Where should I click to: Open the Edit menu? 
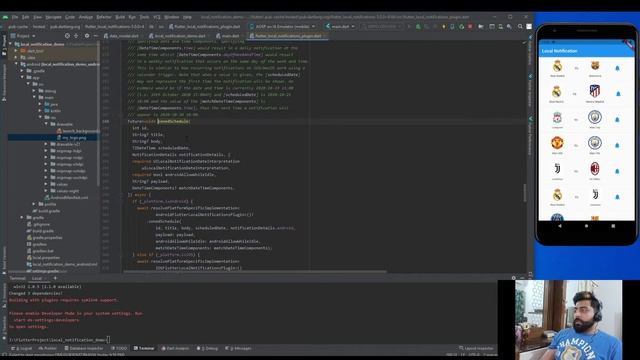tap(25, 17)
